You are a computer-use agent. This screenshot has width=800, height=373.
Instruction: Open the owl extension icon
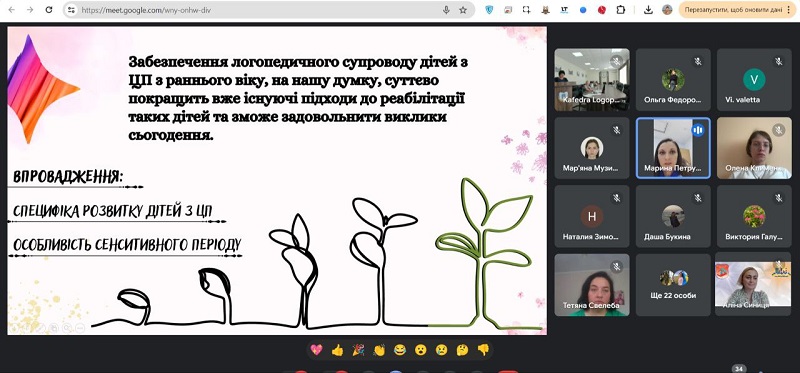click(x=545, y=10)
